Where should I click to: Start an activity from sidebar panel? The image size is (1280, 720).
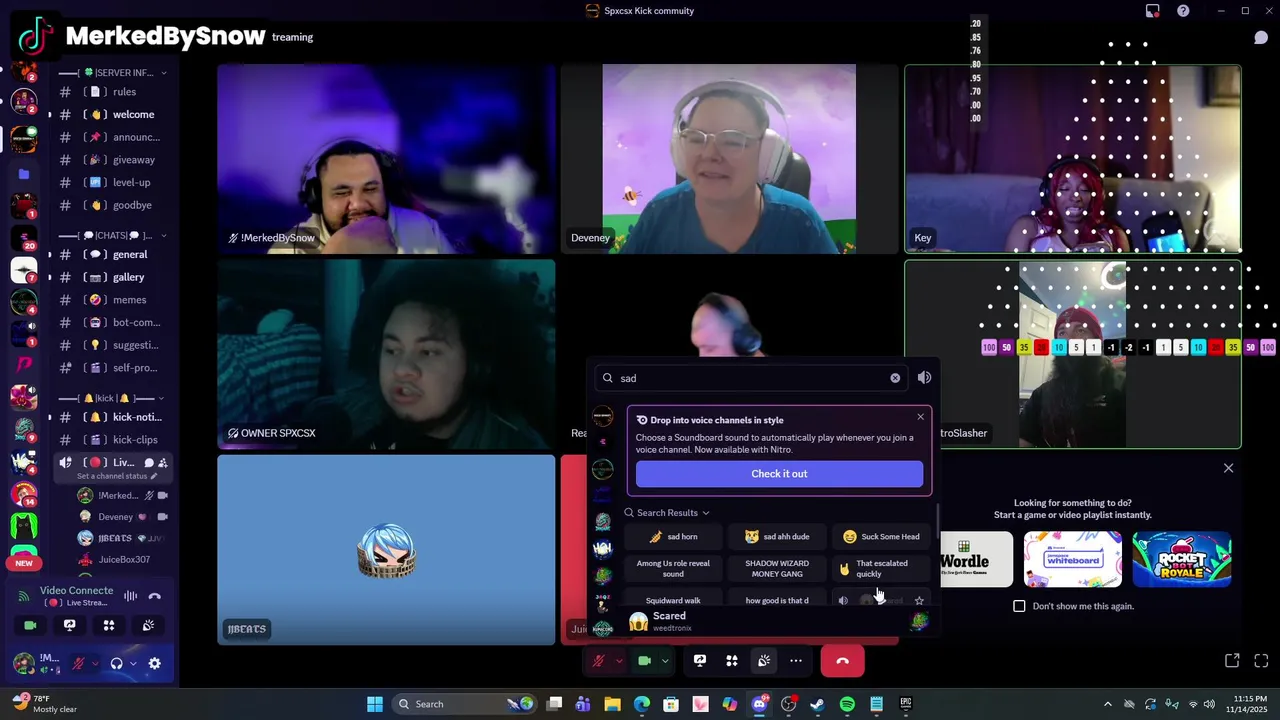pos(109,625)
